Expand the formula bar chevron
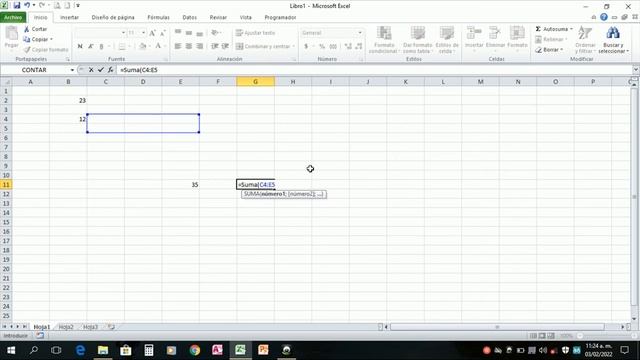The image size is (640, 360). tap(636, 70)
